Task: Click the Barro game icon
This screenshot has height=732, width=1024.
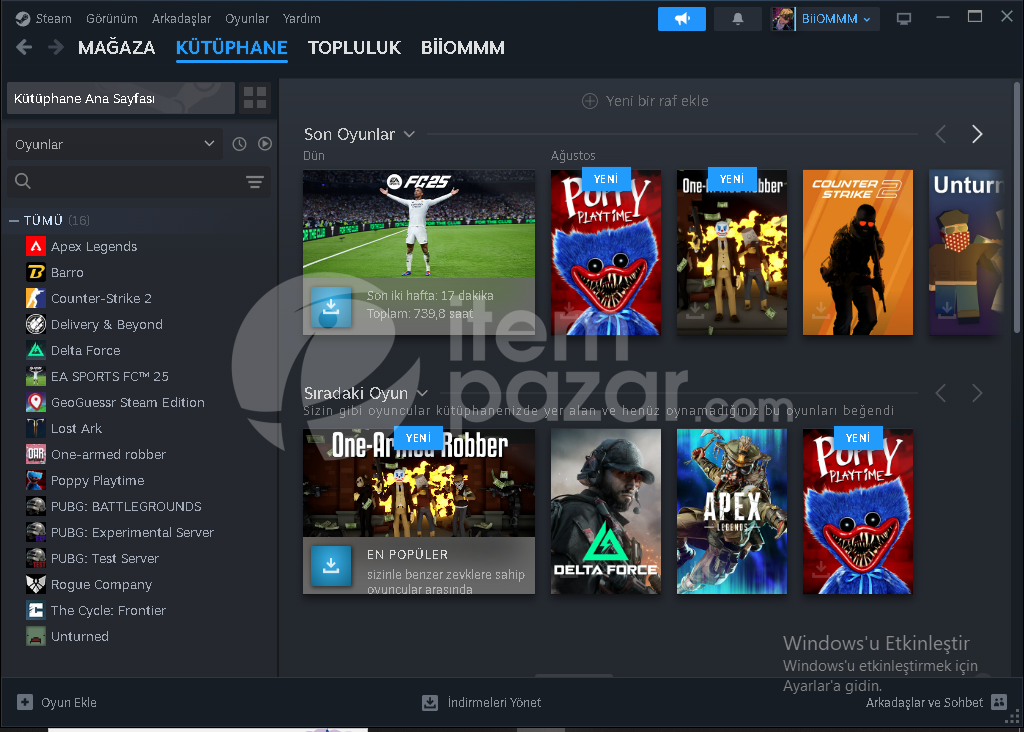Action: [x=36, y=272]
